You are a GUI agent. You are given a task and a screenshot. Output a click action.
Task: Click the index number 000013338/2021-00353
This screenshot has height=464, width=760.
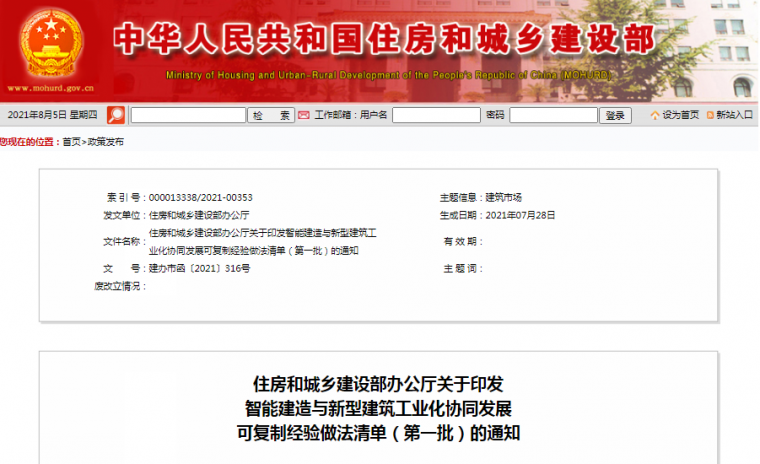tap(200, 197)
